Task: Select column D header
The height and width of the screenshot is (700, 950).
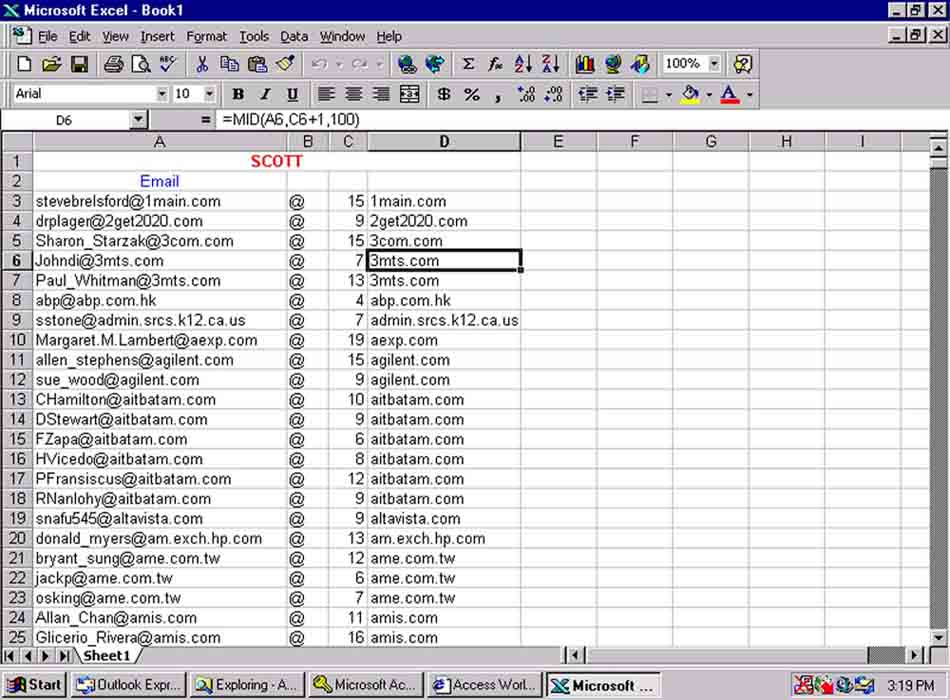Action: point(443,142)
